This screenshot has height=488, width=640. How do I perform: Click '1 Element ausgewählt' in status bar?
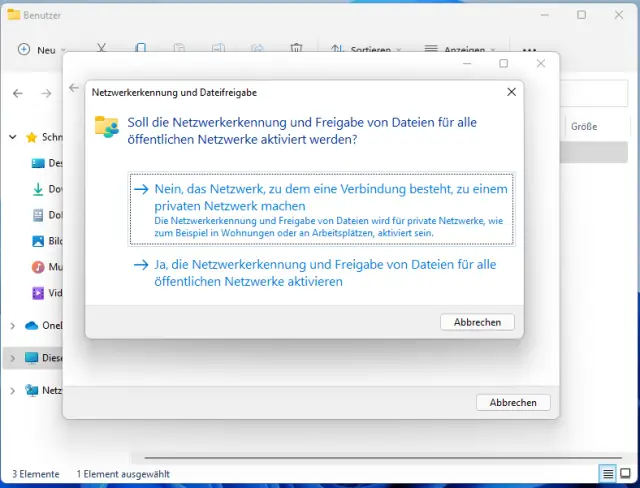point(123,474)
